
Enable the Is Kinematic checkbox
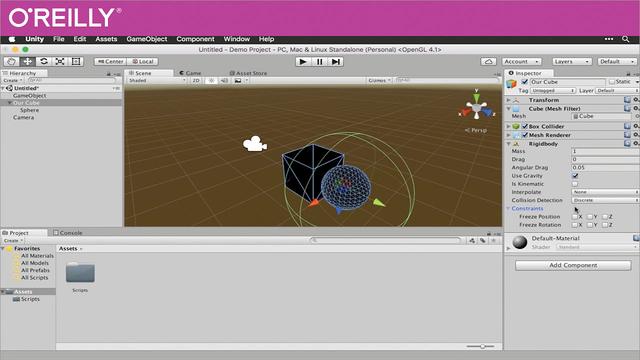coord(575,184)
